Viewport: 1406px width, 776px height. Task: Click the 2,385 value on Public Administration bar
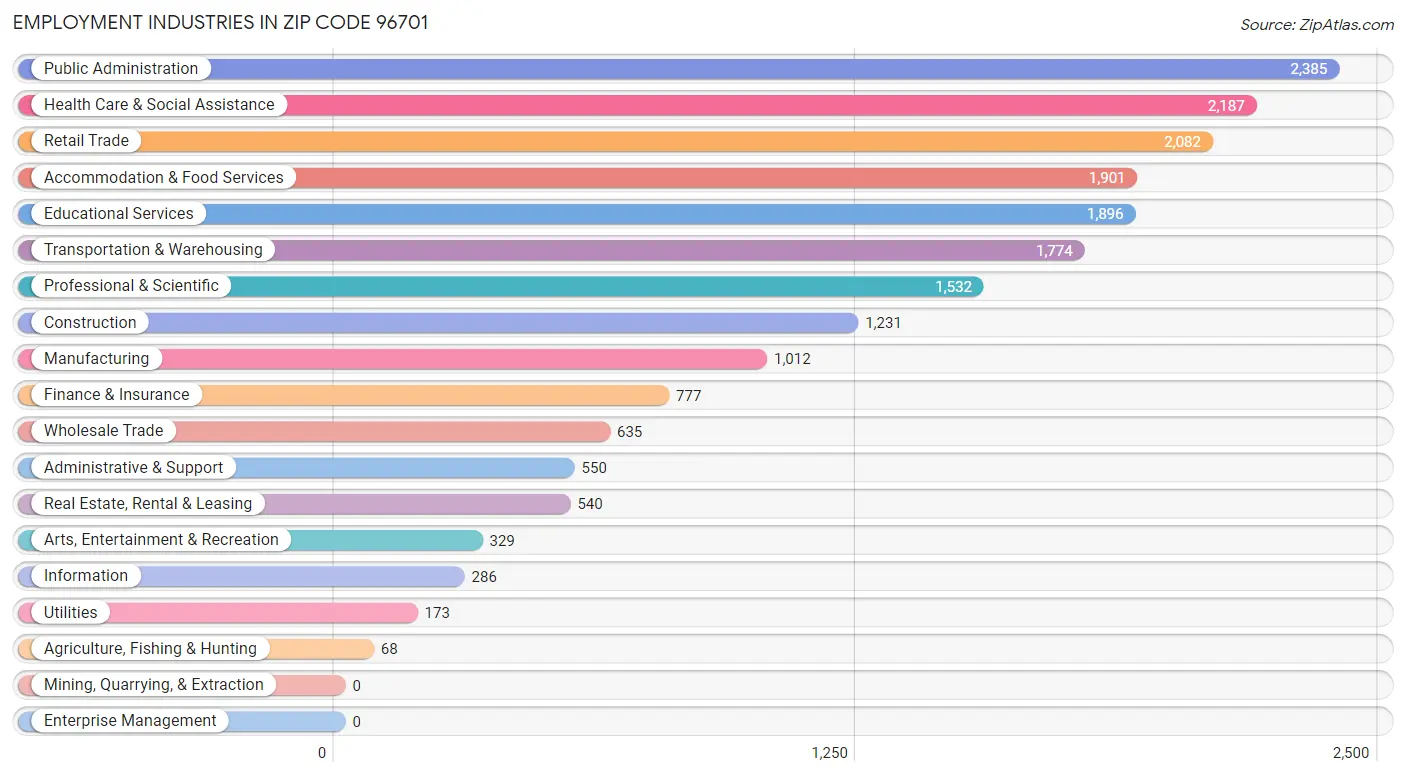1309,70
